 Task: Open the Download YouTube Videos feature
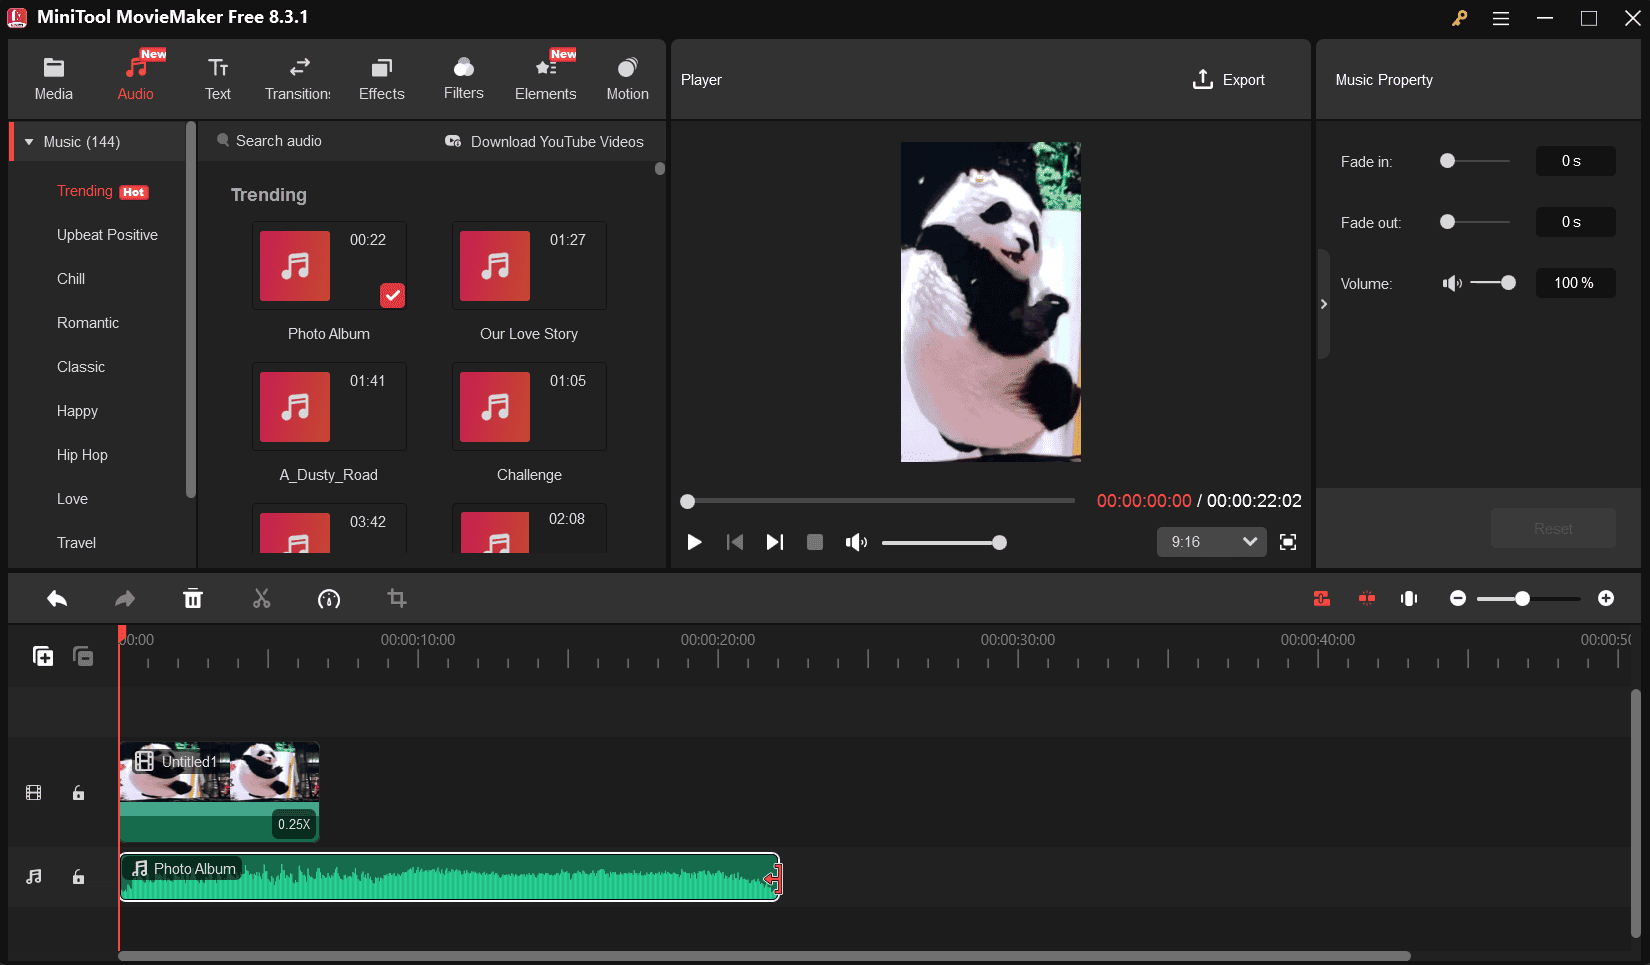pos(546,141)
